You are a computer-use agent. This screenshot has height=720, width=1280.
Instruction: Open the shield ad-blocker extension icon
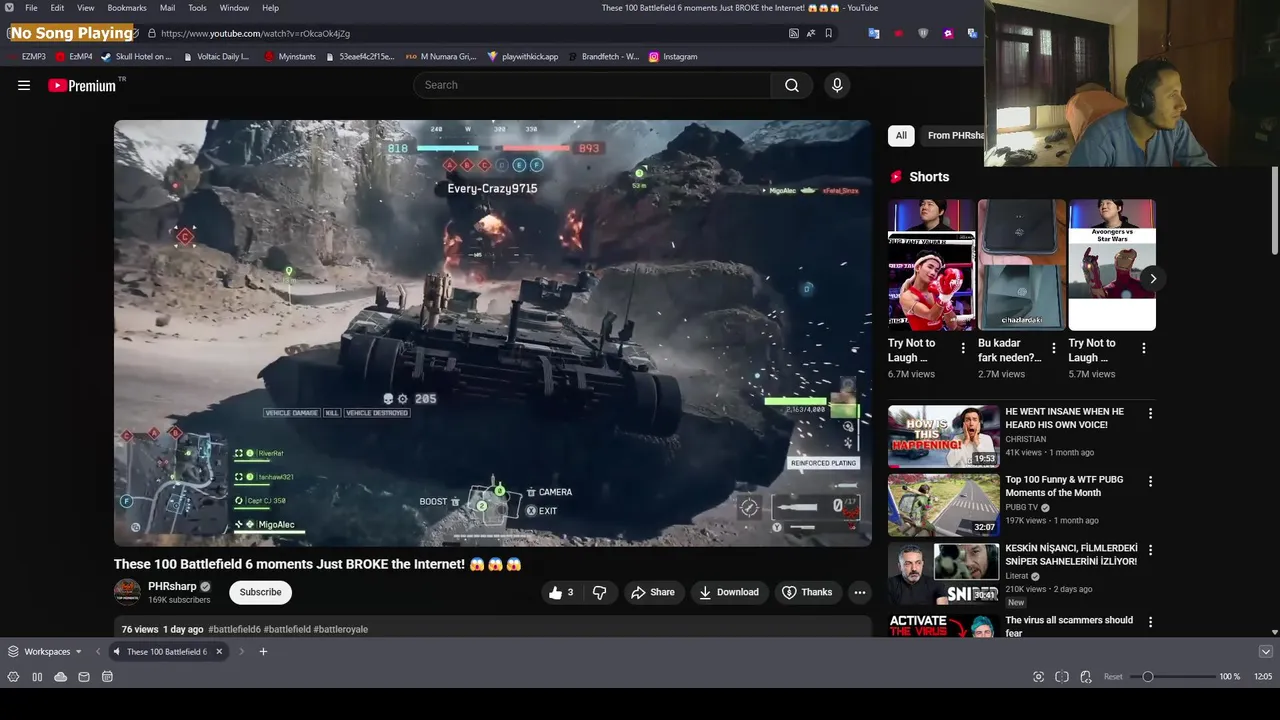pyautogui.click(x=923, y=33)
